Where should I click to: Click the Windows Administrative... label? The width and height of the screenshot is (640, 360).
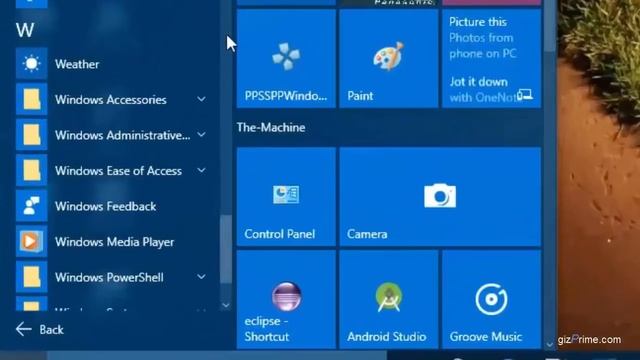tap(123, 135)
